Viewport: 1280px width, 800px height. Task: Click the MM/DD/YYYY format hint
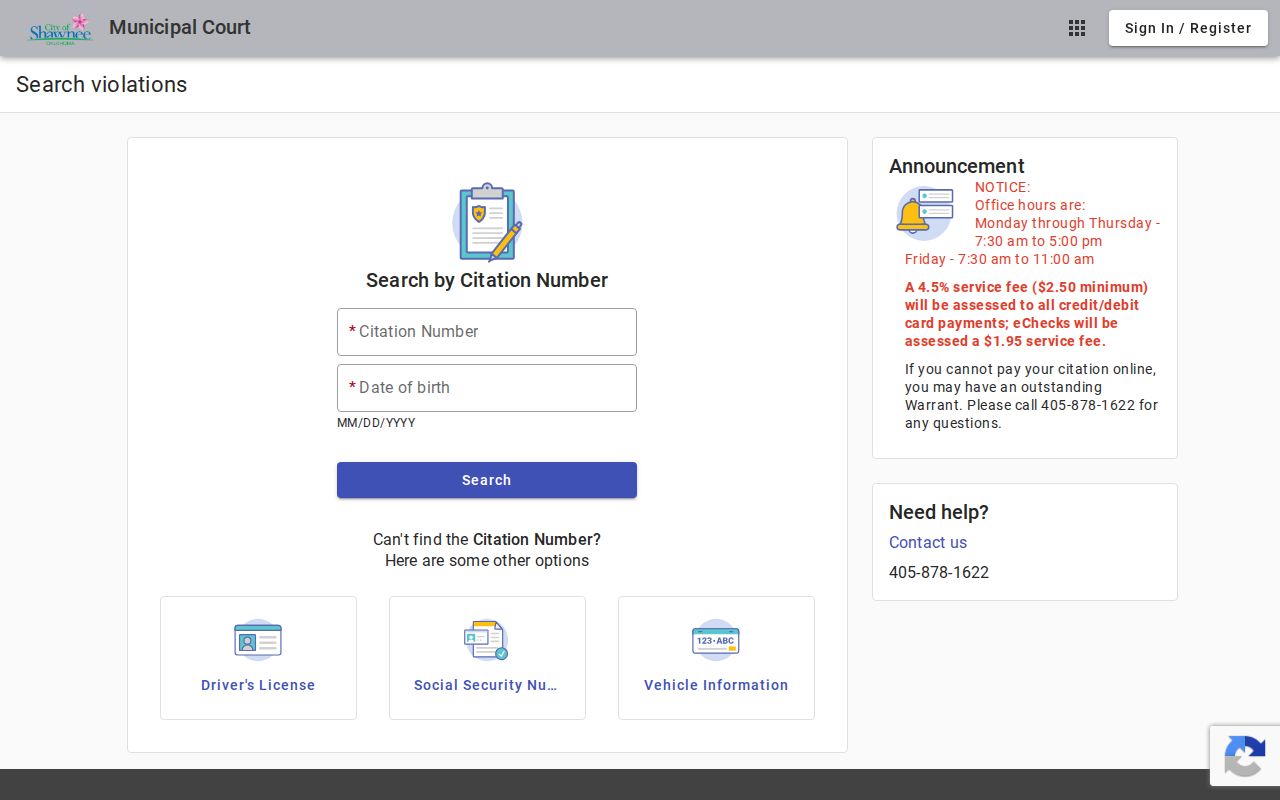376,423
